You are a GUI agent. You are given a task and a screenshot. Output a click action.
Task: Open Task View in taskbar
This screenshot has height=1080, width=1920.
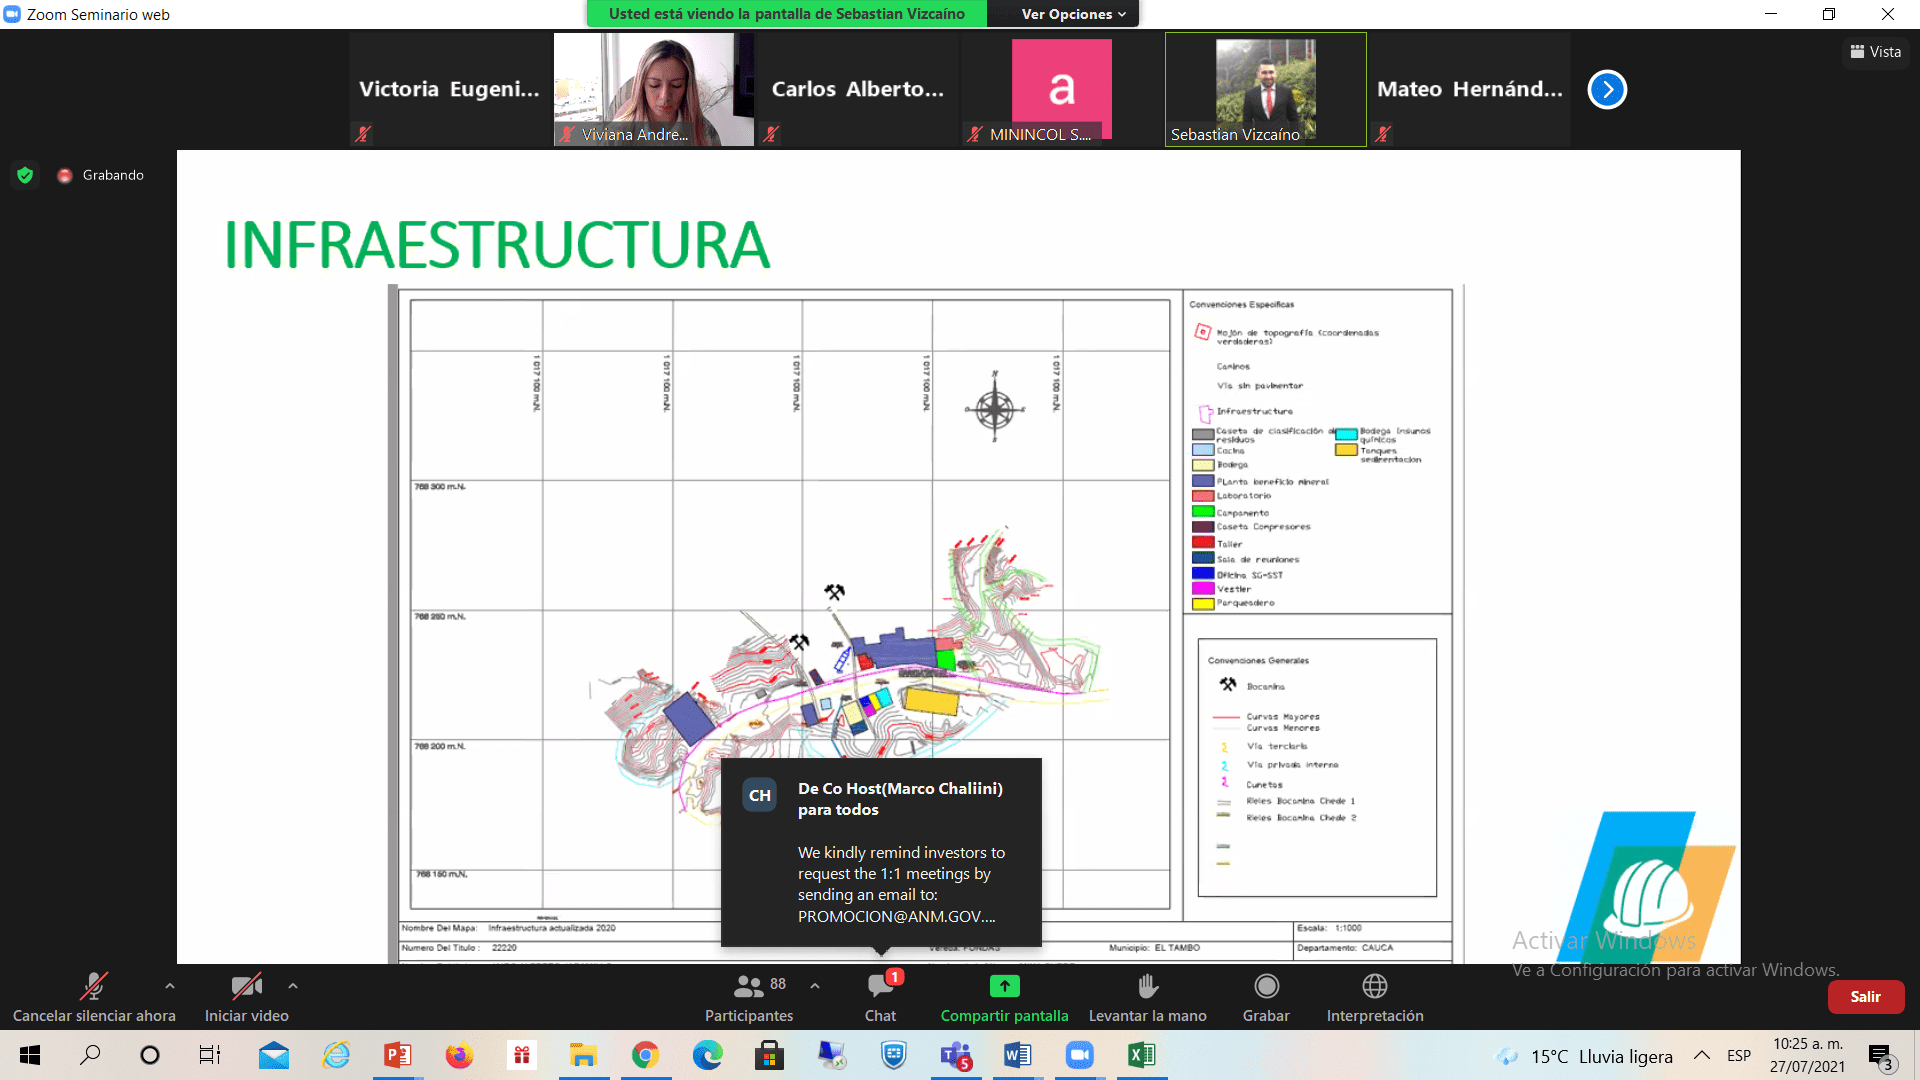pos(210,1055)
